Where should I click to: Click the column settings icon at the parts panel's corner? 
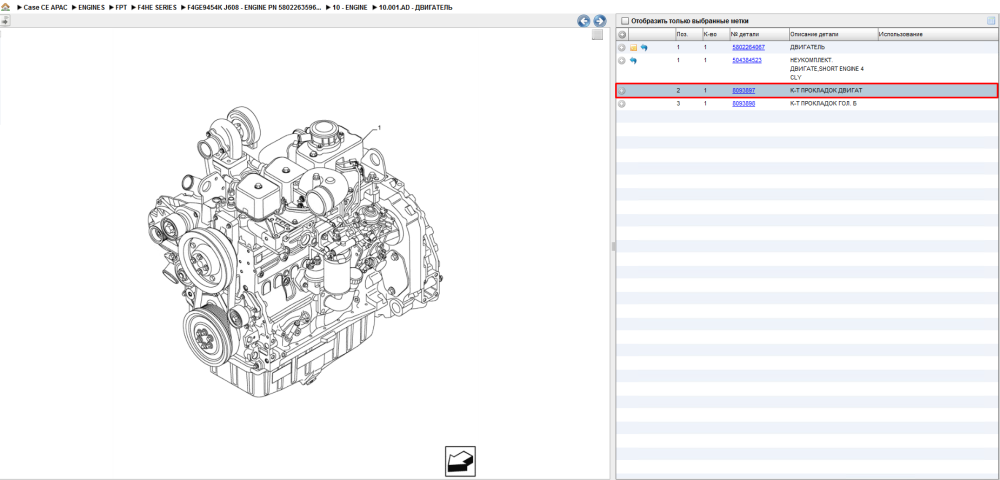pyautogui.click(x=991, y=21)
